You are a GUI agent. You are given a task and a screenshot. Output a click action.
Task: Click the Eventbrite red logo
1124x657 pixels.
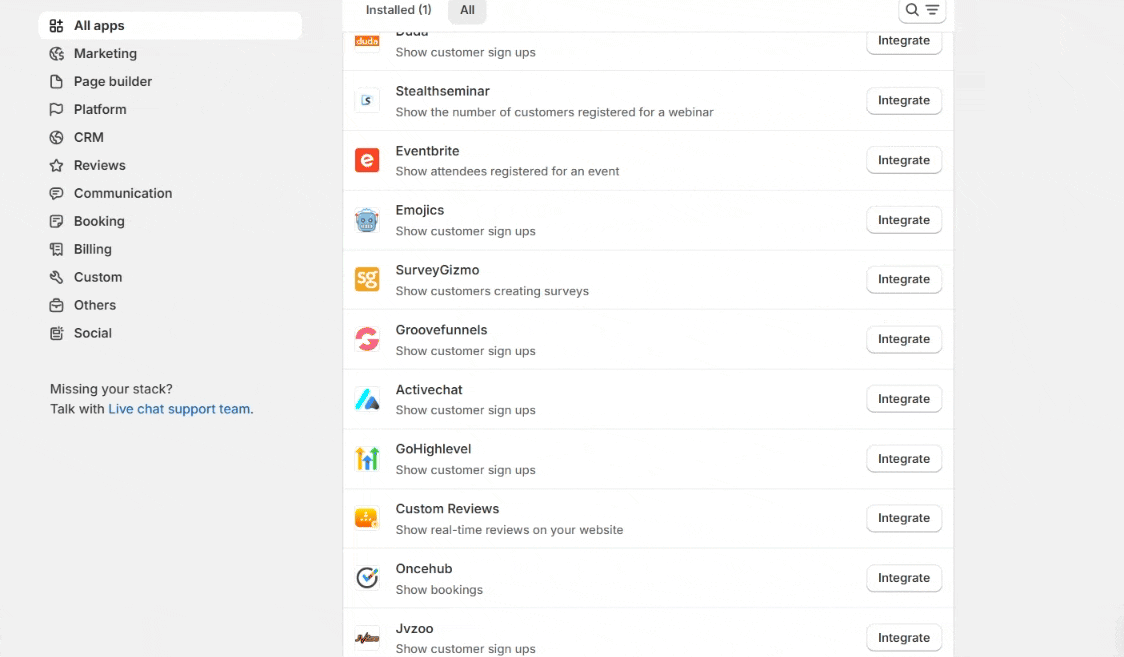click(367, 160)
